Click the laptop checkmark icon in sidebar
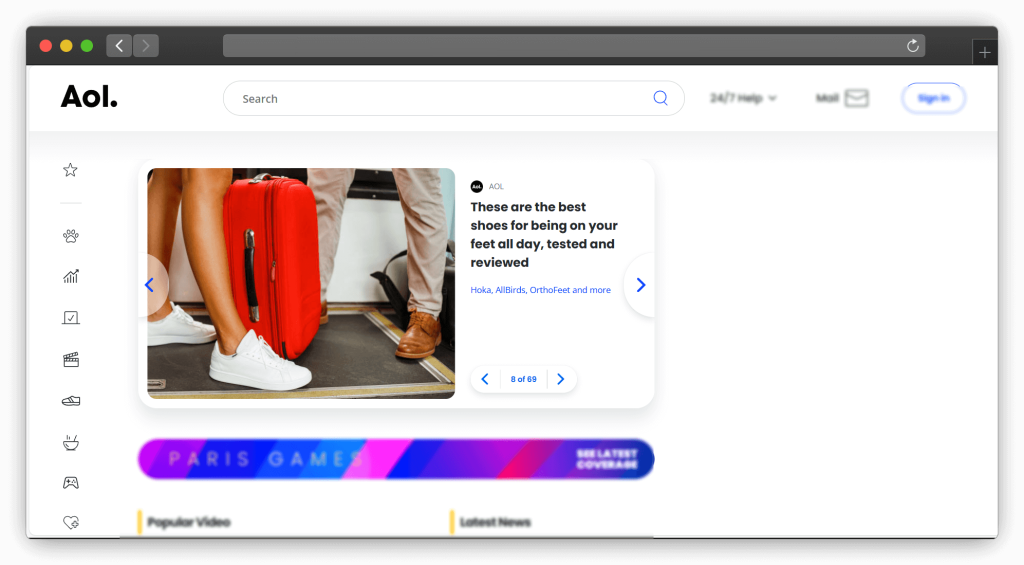The height and width of the screenshot is (565, 1024). (70, 318)
